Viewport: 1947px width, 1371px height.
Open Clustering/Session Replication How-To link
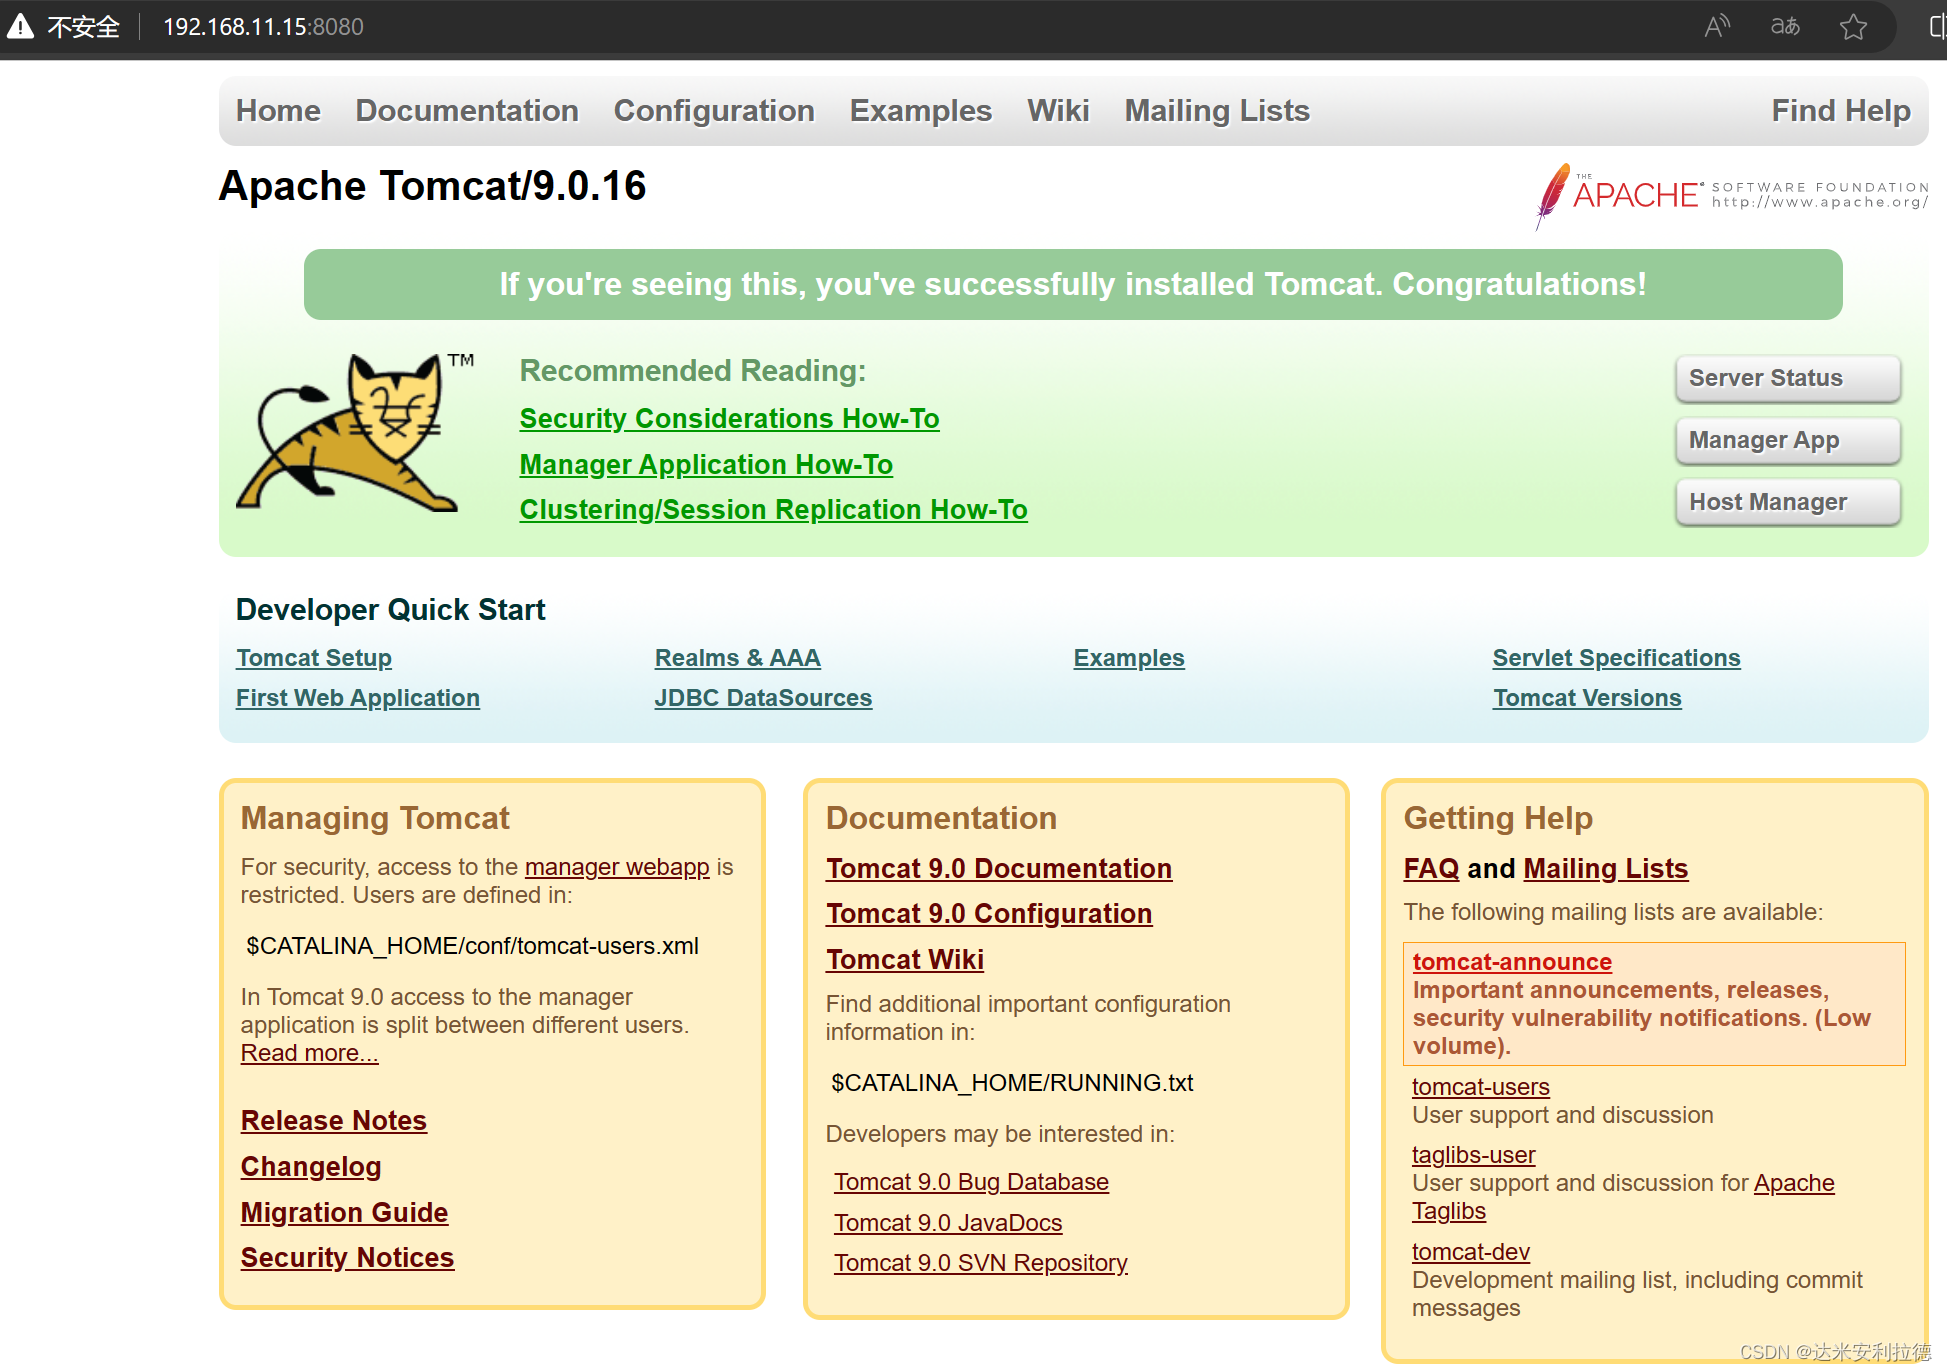pos(773,510)
